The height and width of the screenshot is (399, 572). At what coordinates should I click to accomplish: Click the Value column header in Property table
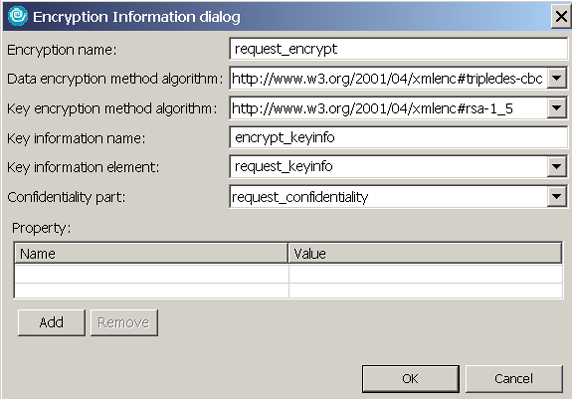coord(425,253)
